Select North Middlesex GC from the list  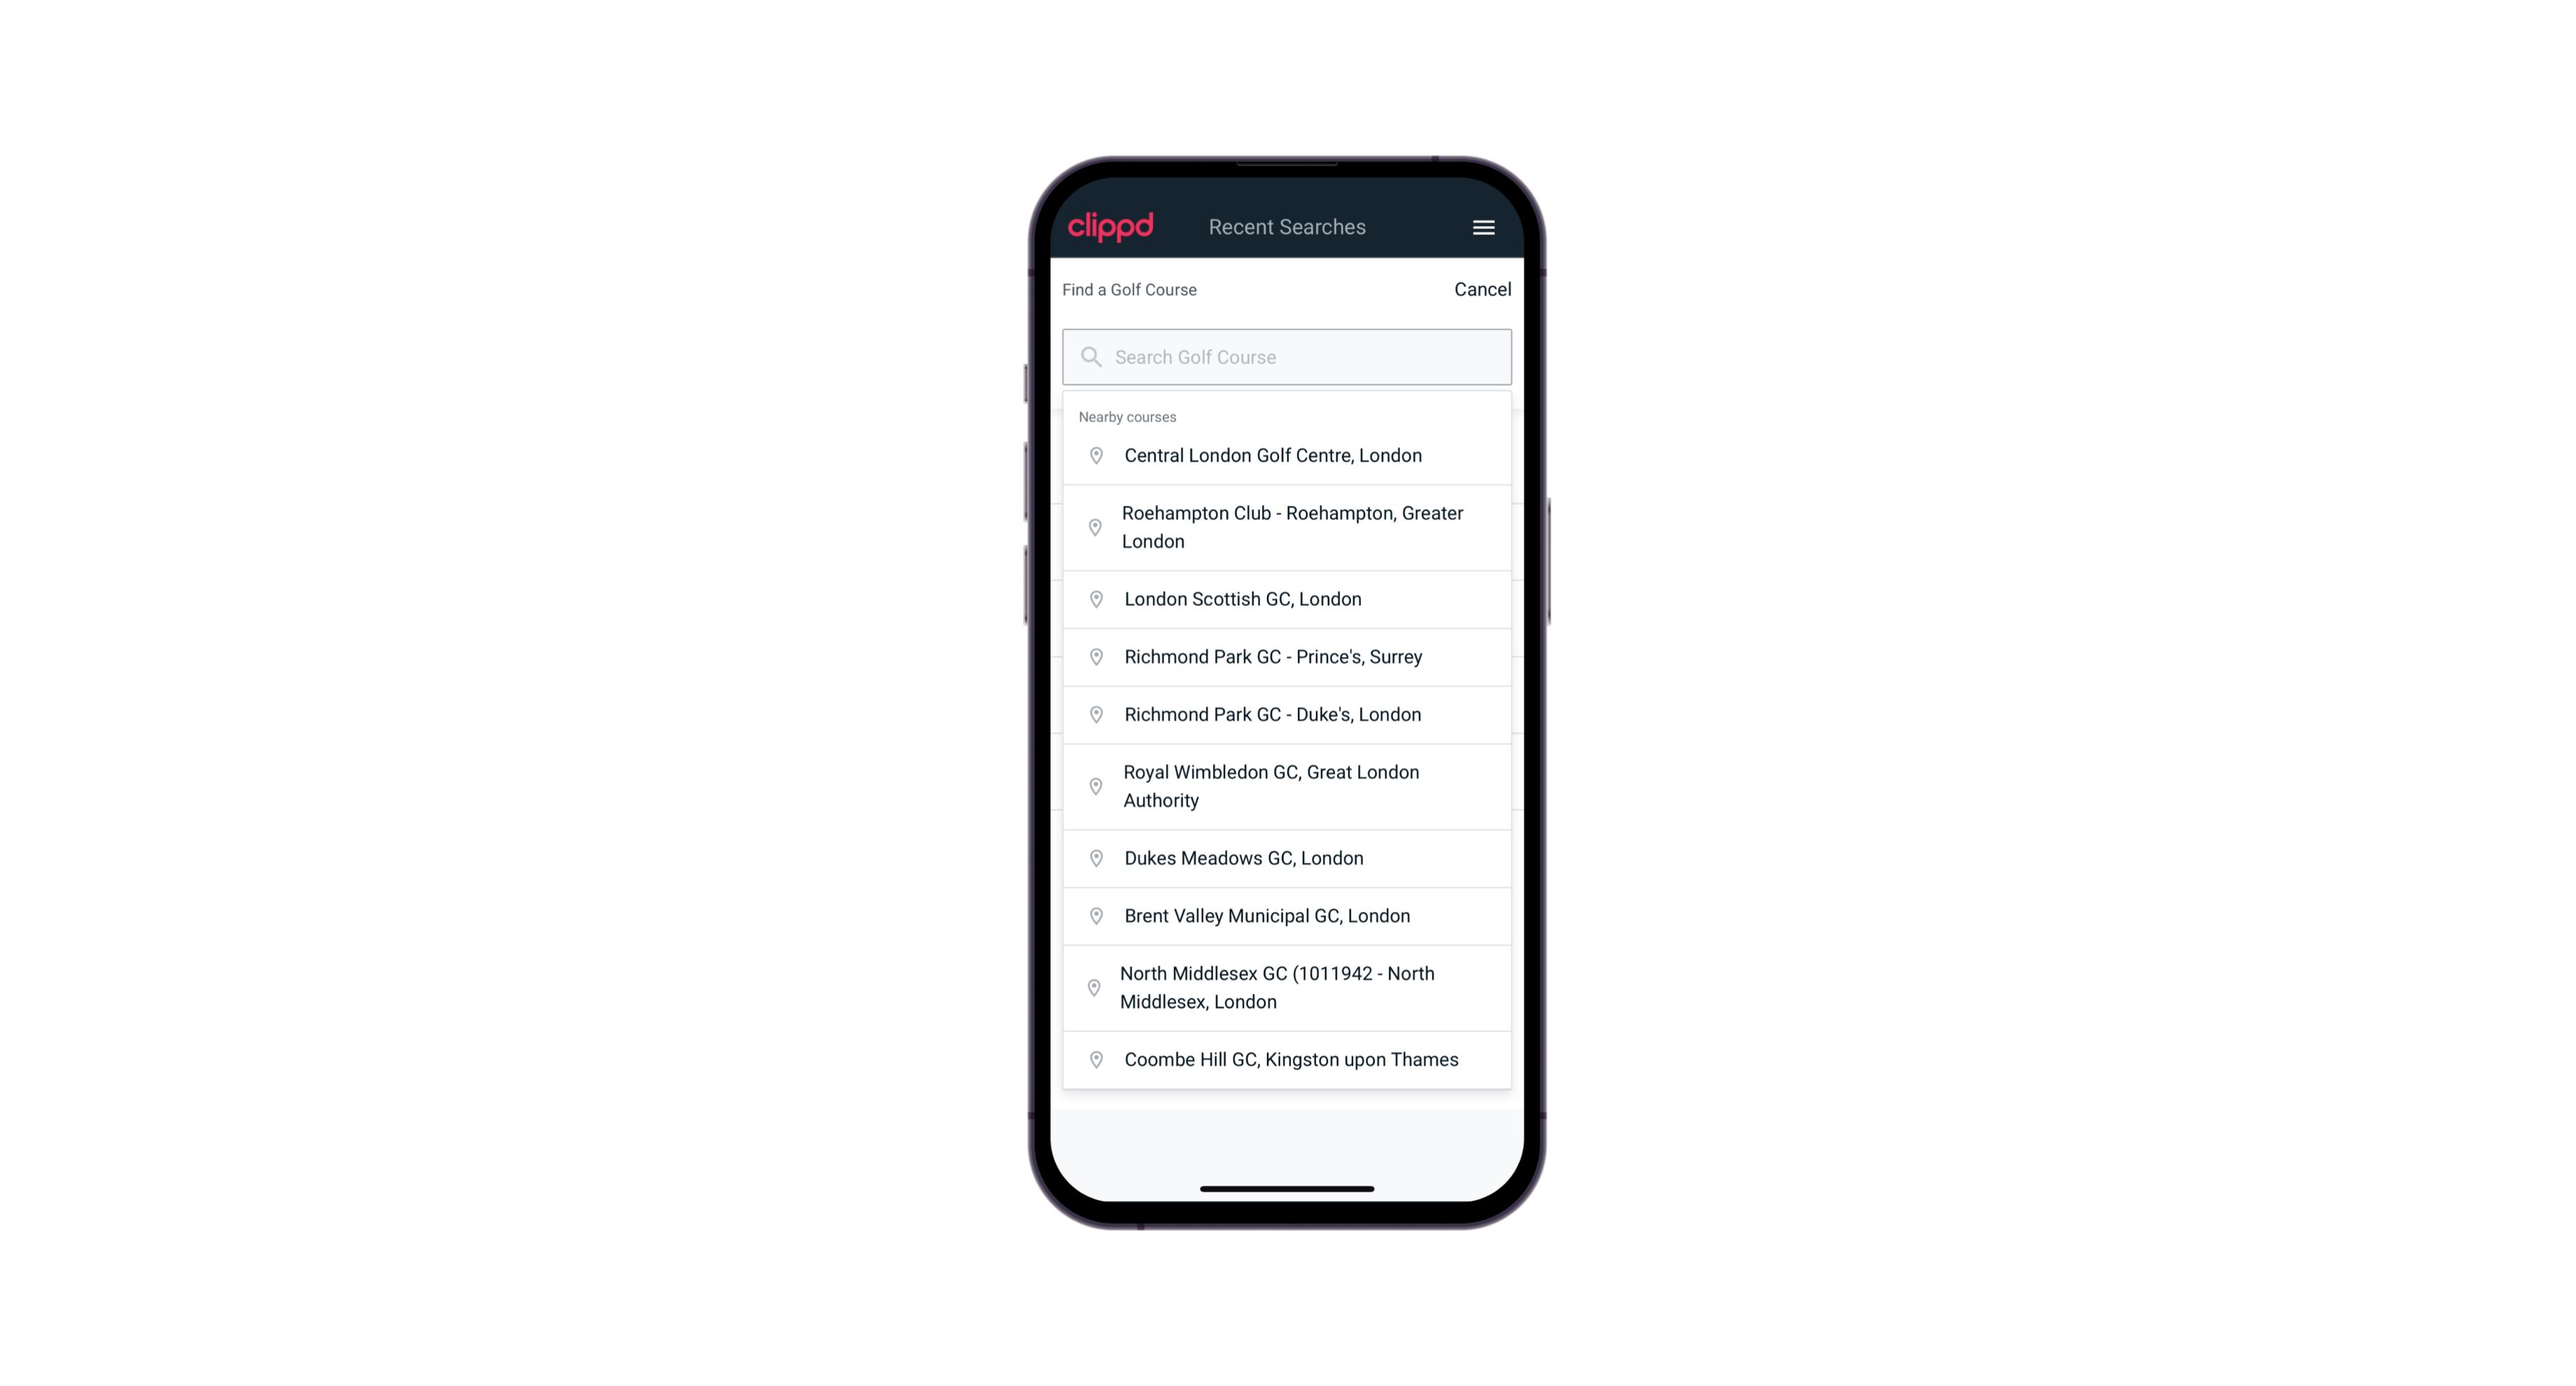(1287, 988)
